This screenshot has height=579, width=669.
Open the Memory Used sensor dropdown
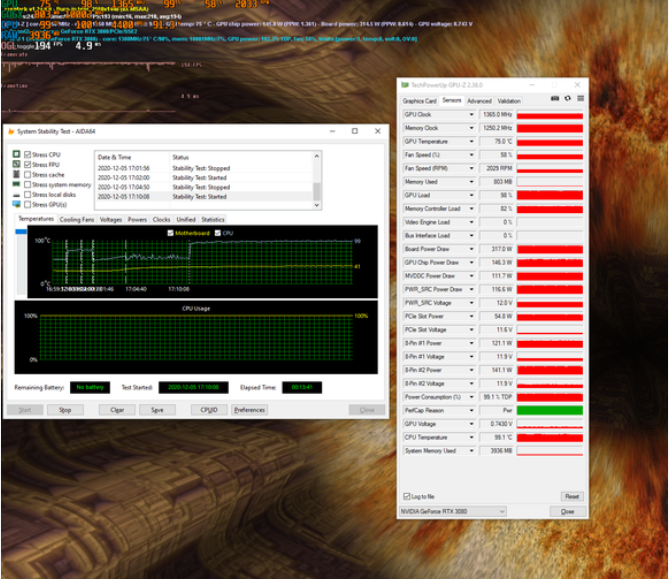471,182
